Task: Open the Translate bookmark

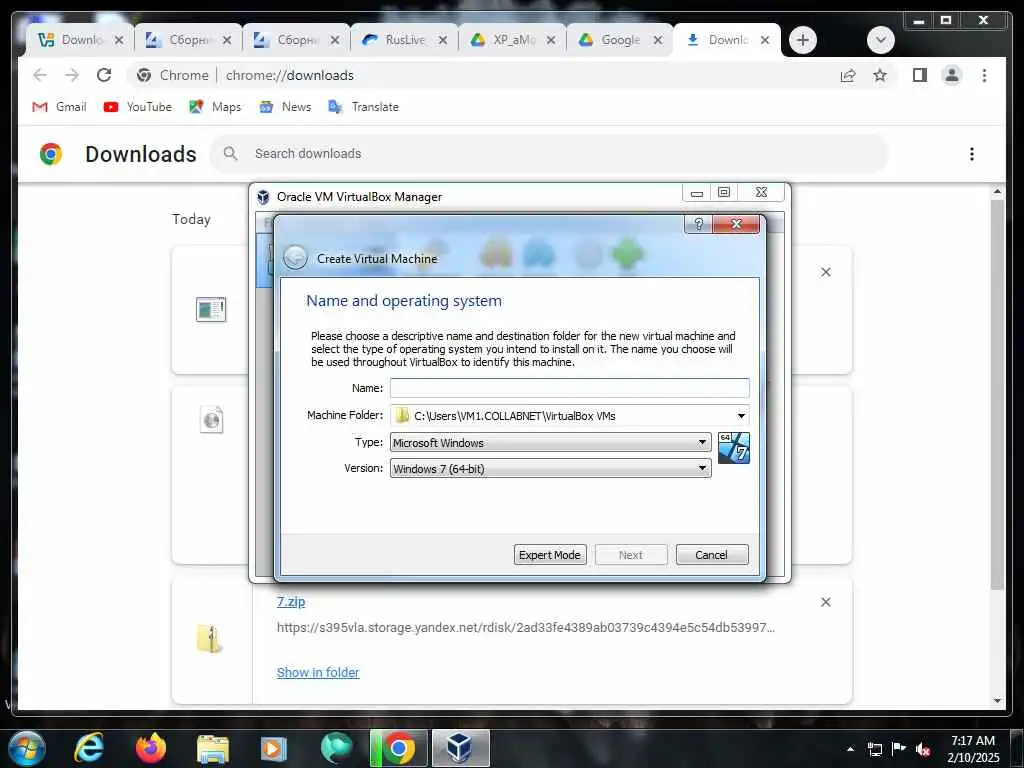Action: click(364, 106)
